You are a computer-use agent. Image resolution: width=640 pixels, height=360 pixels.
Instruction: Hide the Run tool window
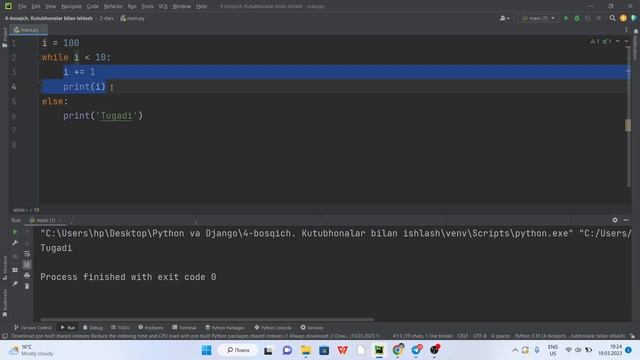pos(626,220)
